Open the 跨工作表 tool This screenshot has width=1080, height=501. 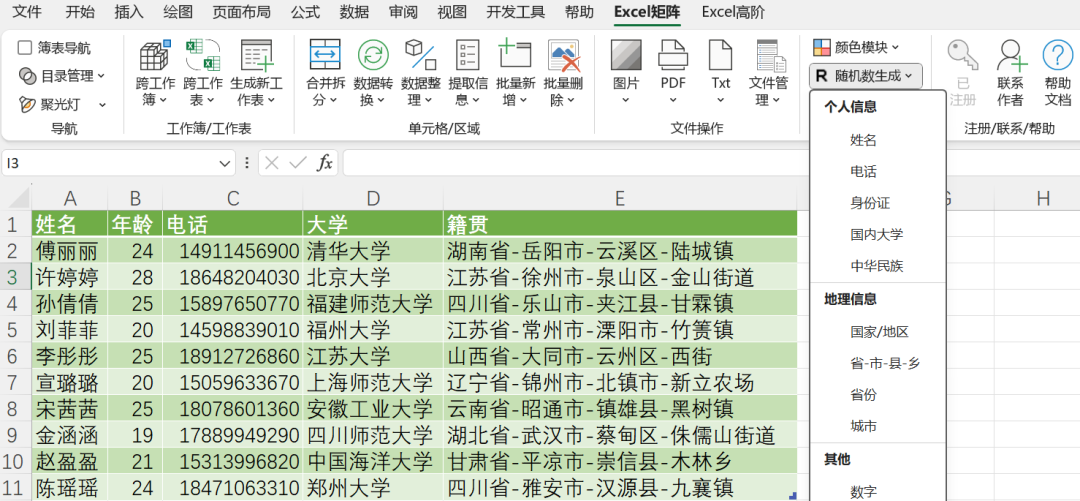pos(202,73)
